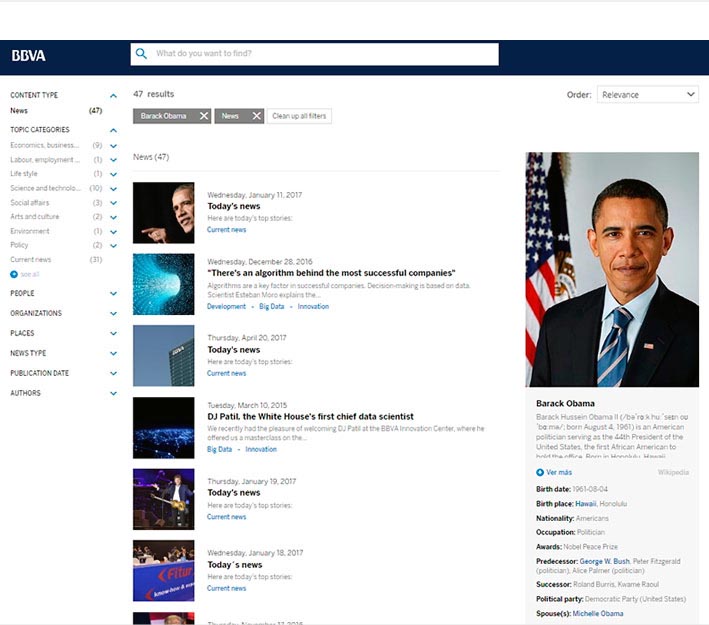The height and width of the screenshot is (625, 709).
Task: Click the Barack Obama portrait photo
Action: pos(612,270)
